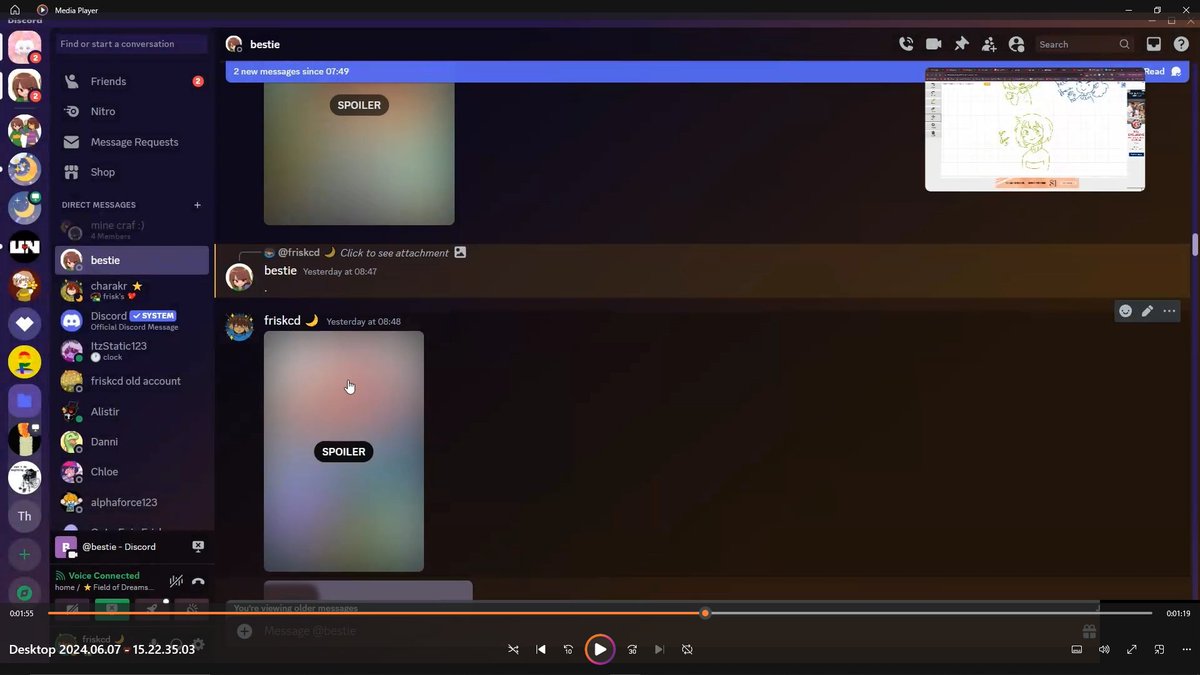Click Find or start a conversation box
The image size is (1200, 675).
[x=131, y=44]
